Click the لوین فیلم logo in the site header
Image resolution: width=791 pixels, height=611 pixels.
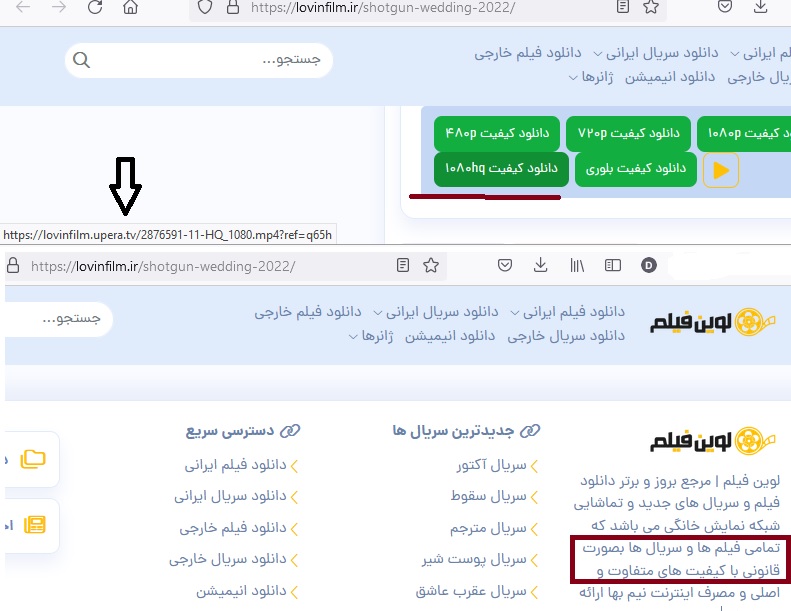coord(712,322)
